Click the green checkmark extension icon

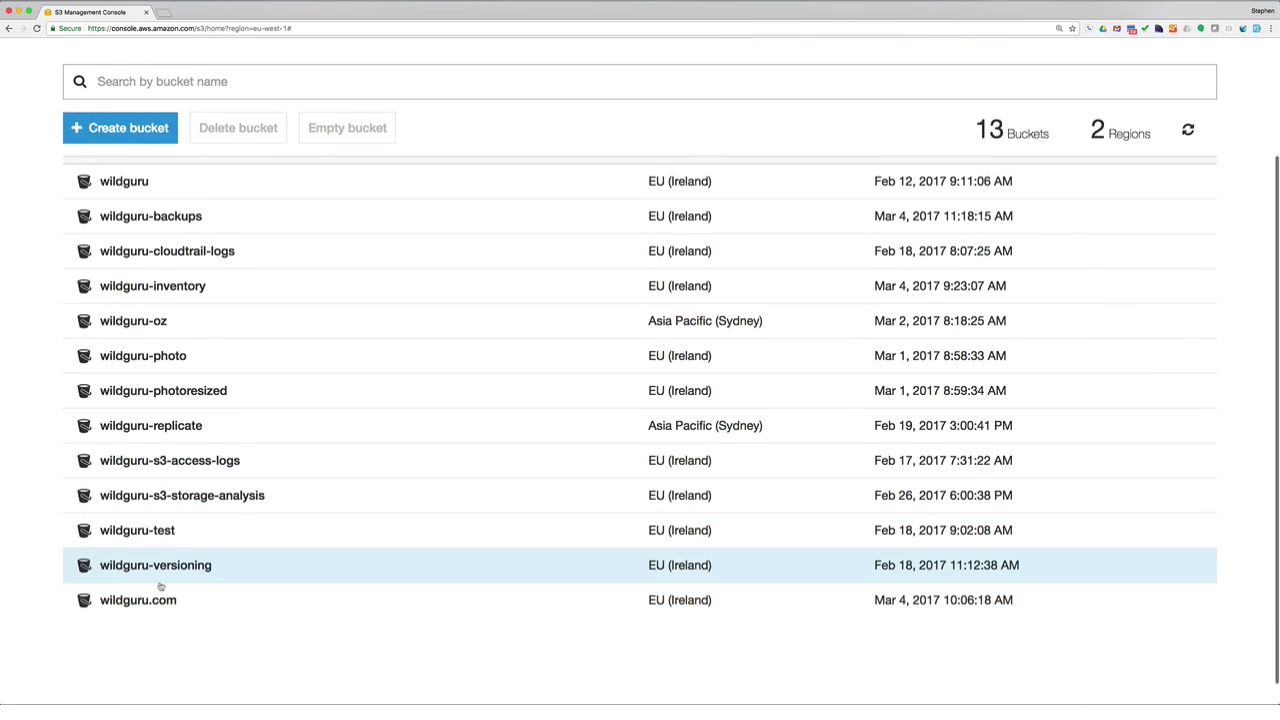tap(1145, 28)
